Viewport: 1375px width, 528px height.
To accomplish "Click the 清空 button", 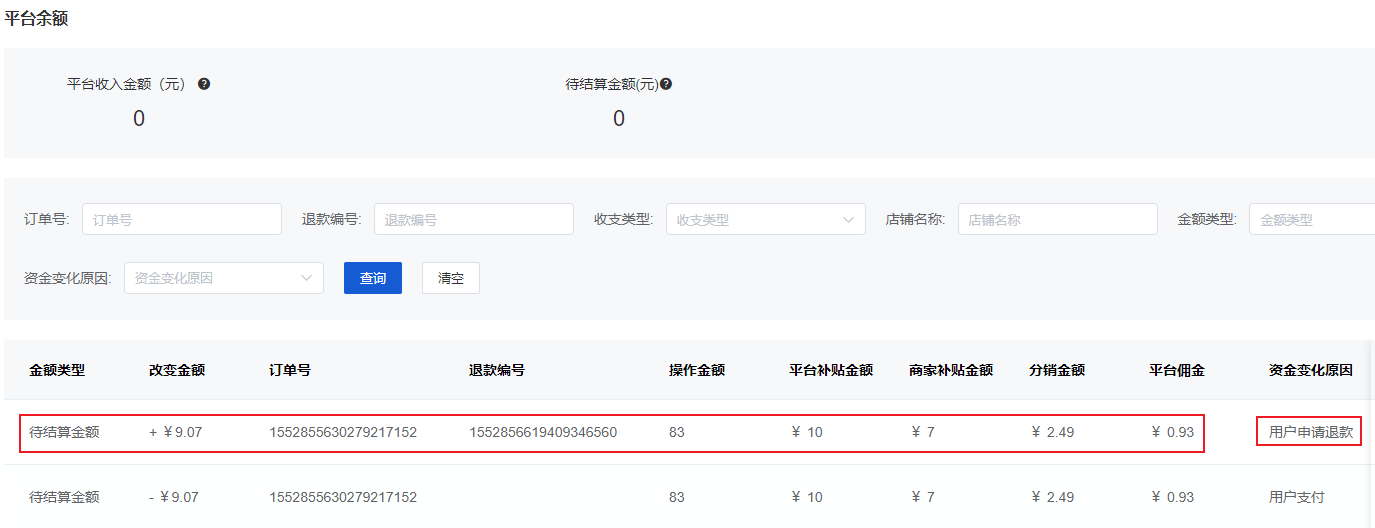I will [x=451, y=278].
